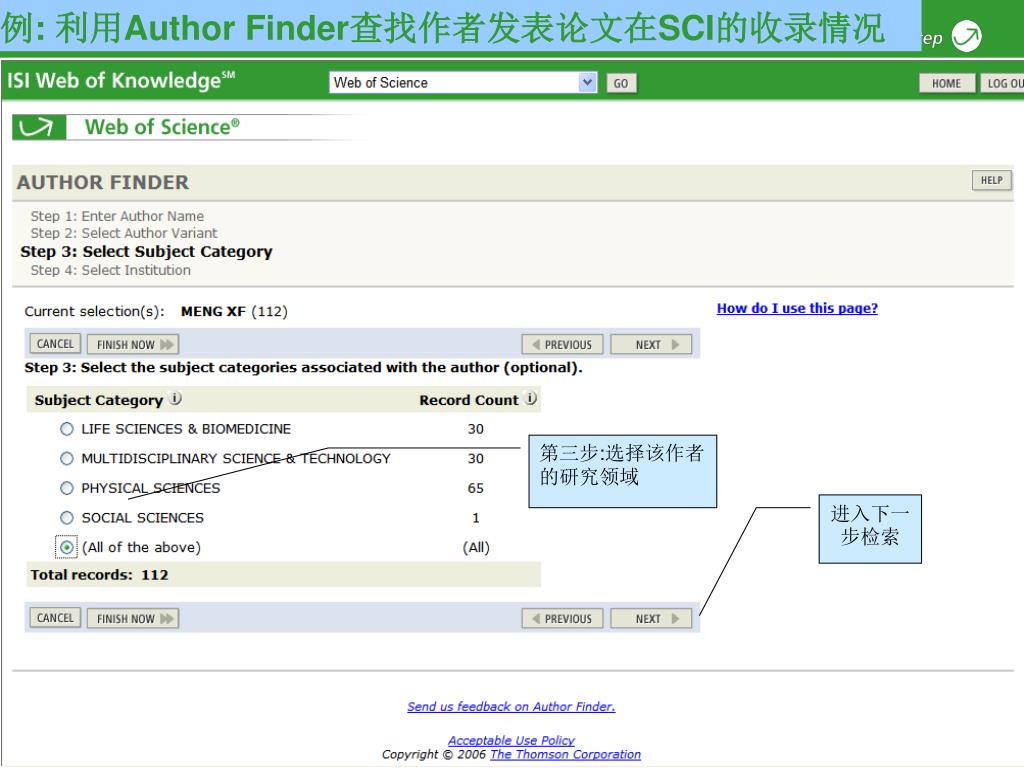Click the AUTHOR FINDER heading
This screenshot has height=768, width=1024.
pos(103,182)
